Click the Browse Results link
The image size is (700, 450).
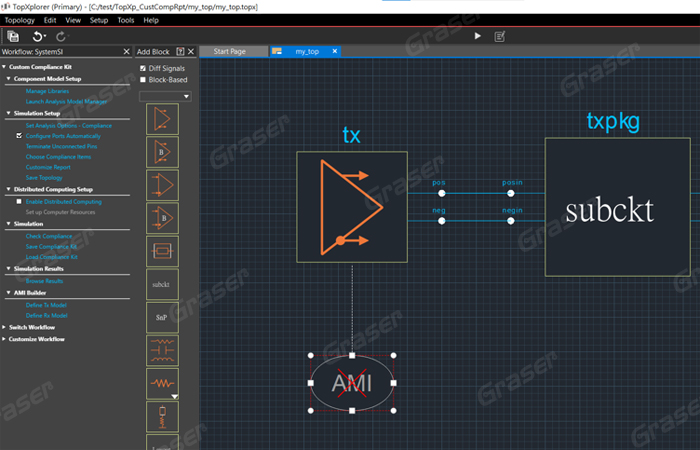point(44,281)
